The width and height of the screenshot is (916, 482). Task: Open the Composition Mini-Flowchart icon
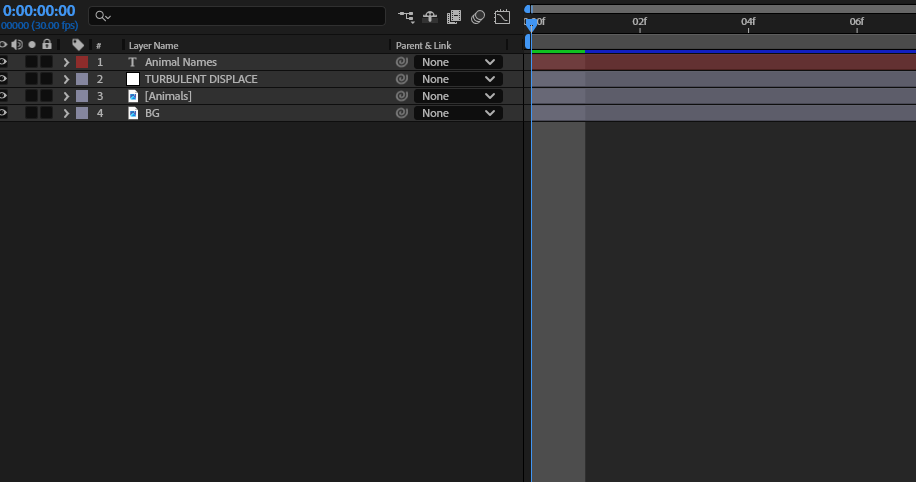click(x=406, y=17)
